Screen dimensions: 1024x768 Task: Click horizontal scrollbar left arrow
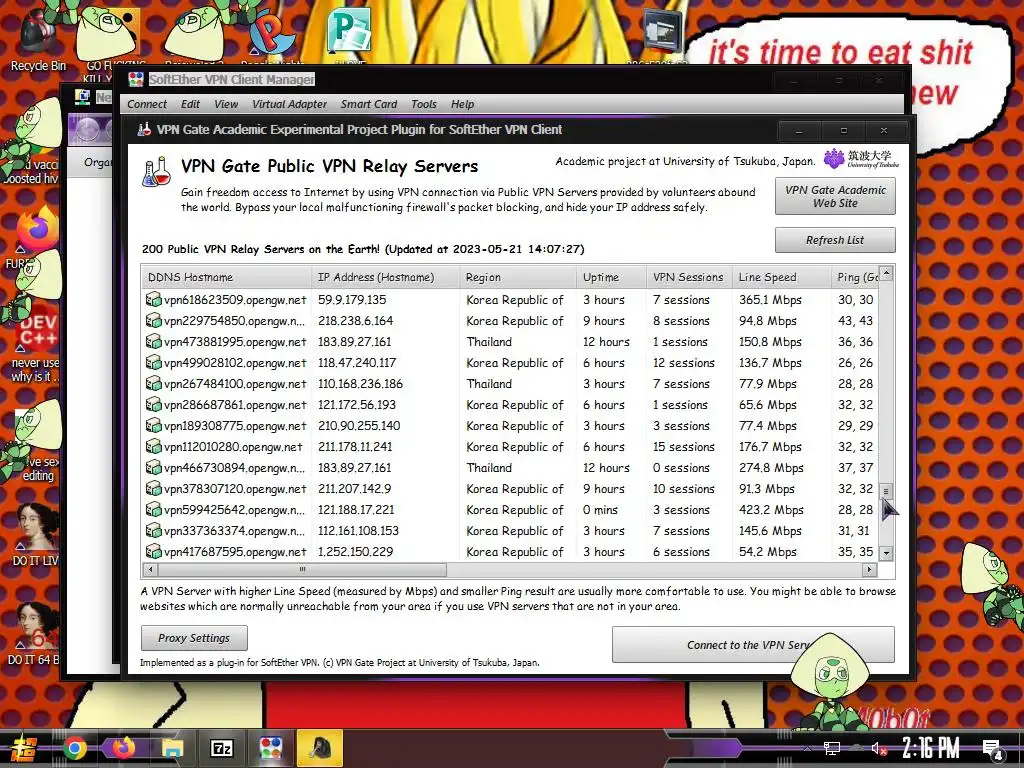click(151, 569)
